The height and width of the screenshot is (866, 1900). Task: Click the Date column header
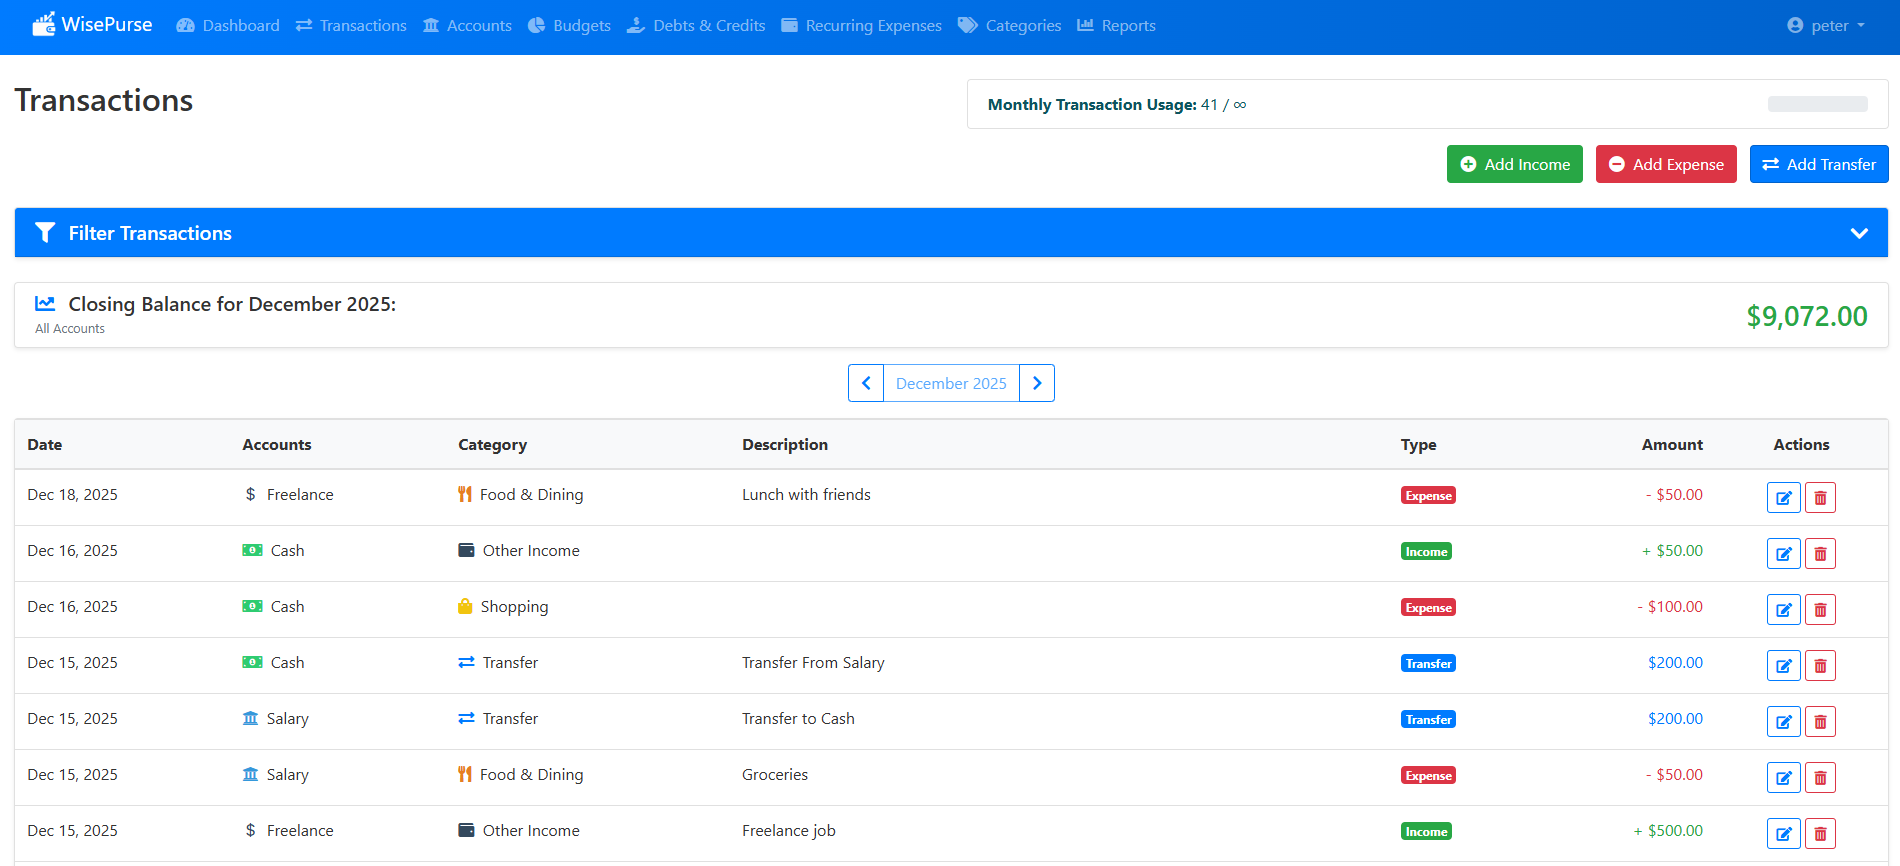pos(45,444)
